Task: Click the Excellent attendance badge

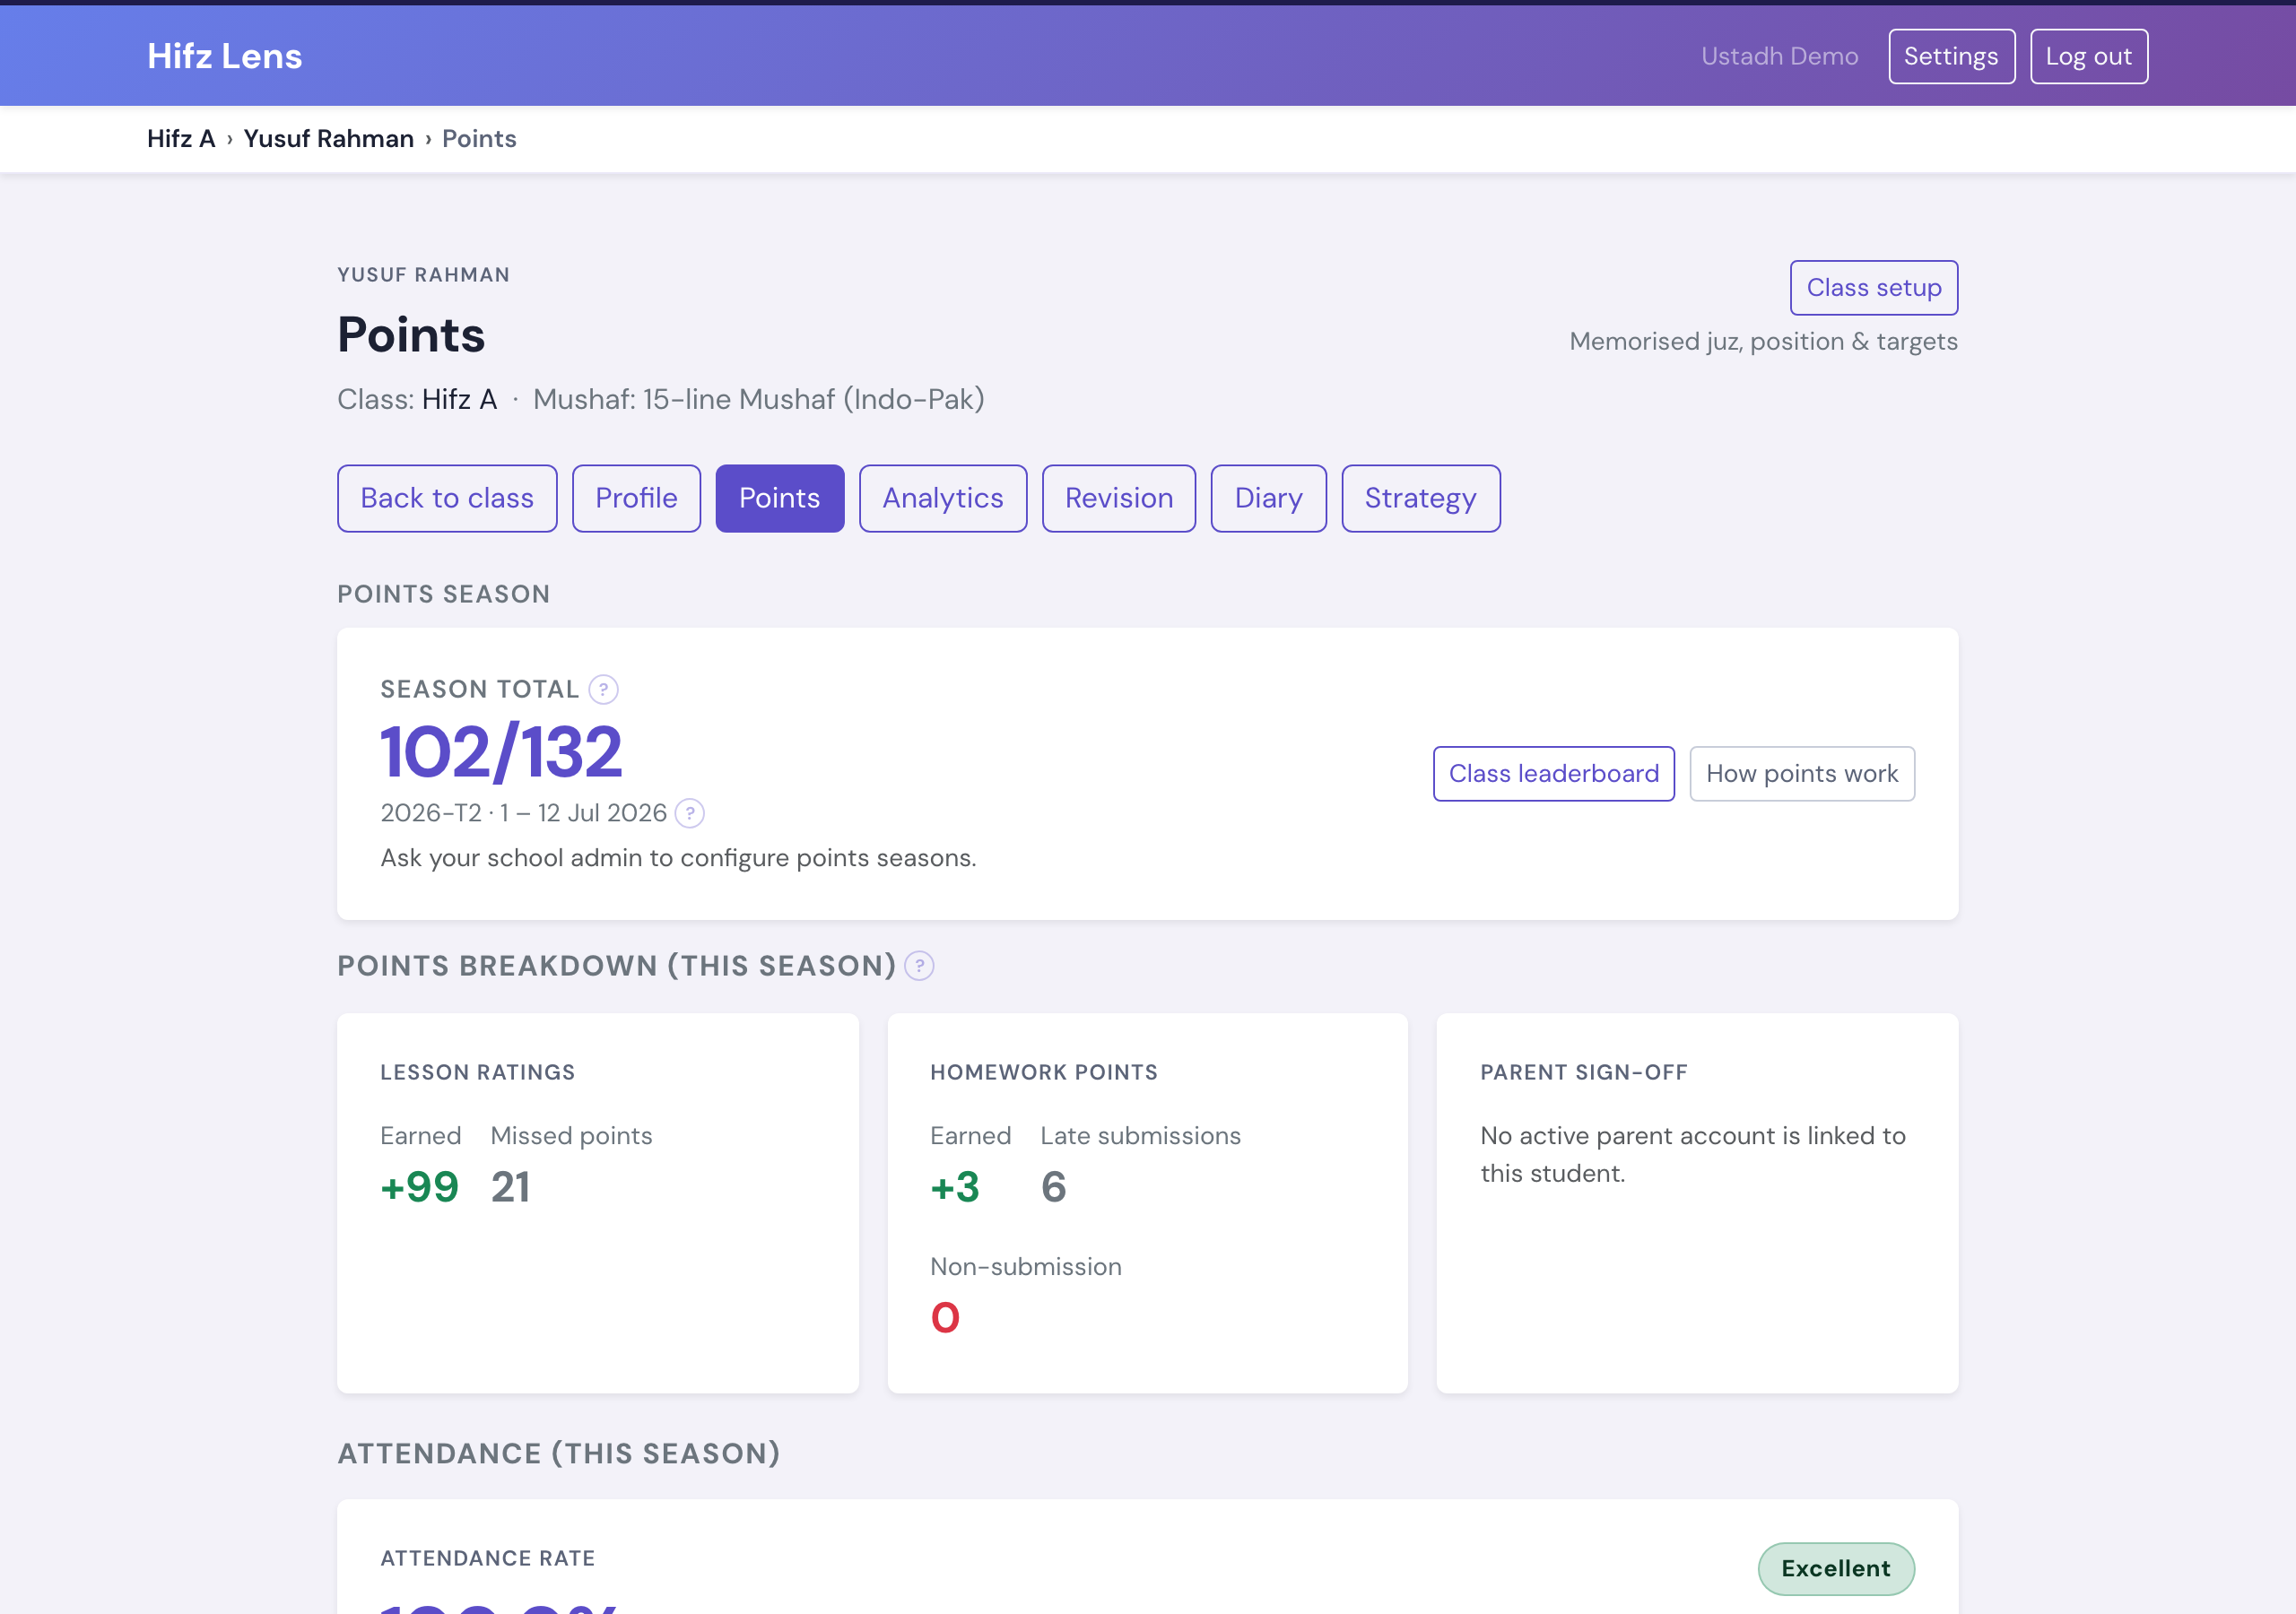Action: 1835,1568
